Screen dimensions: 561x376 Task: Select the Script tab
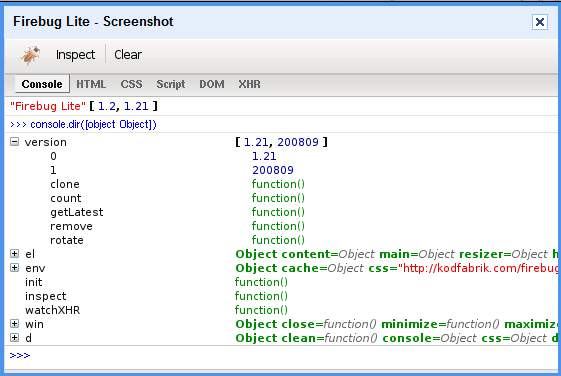pos(171,84)
